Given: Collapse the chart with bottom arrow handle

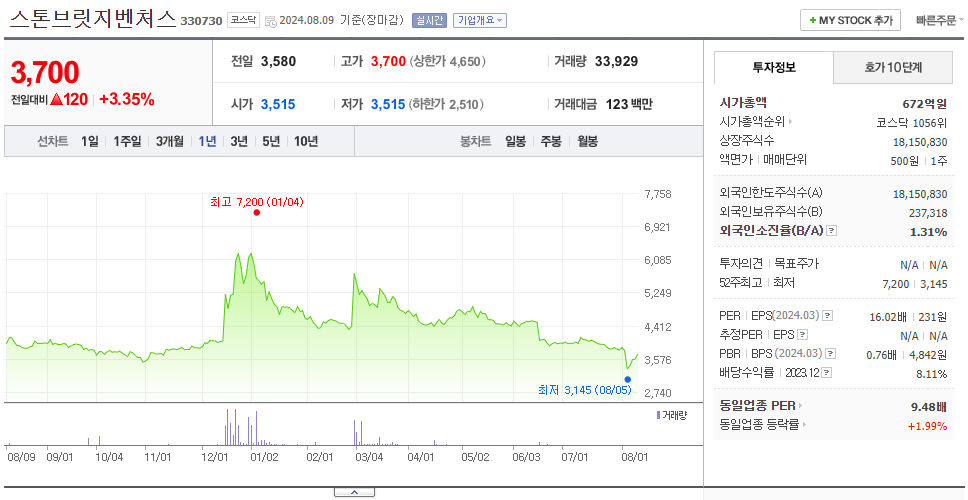Looking at the screenshot, I should coord(354,492).
